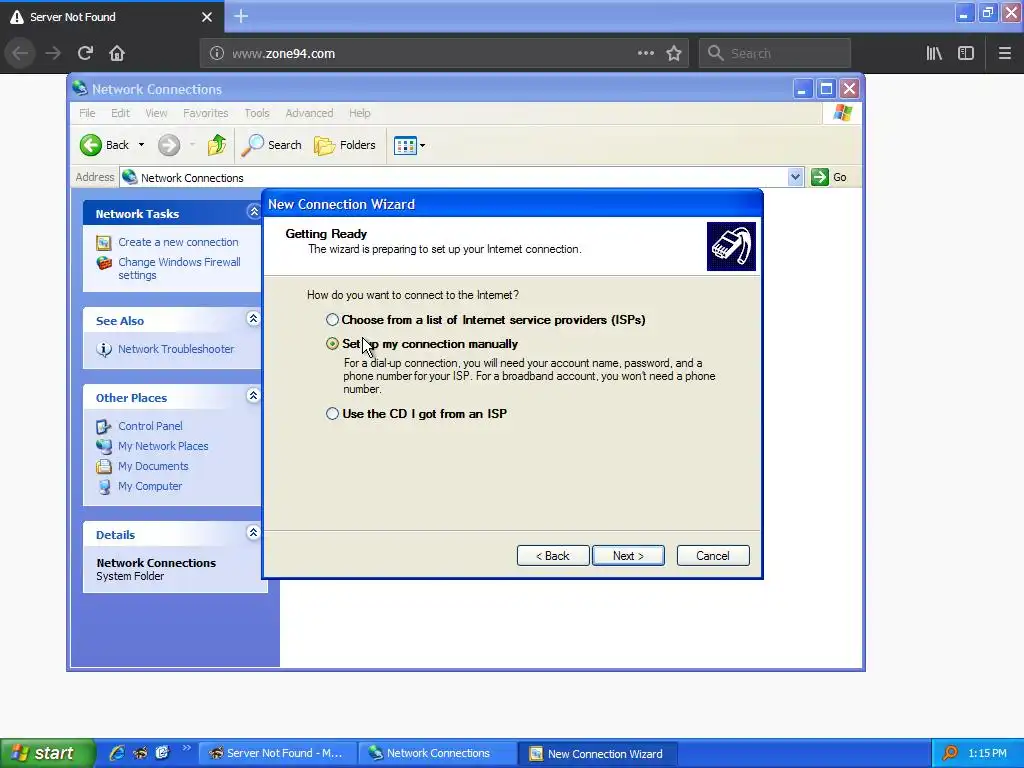
Task: Collapse the Details panel
Action: click(253, 533)
